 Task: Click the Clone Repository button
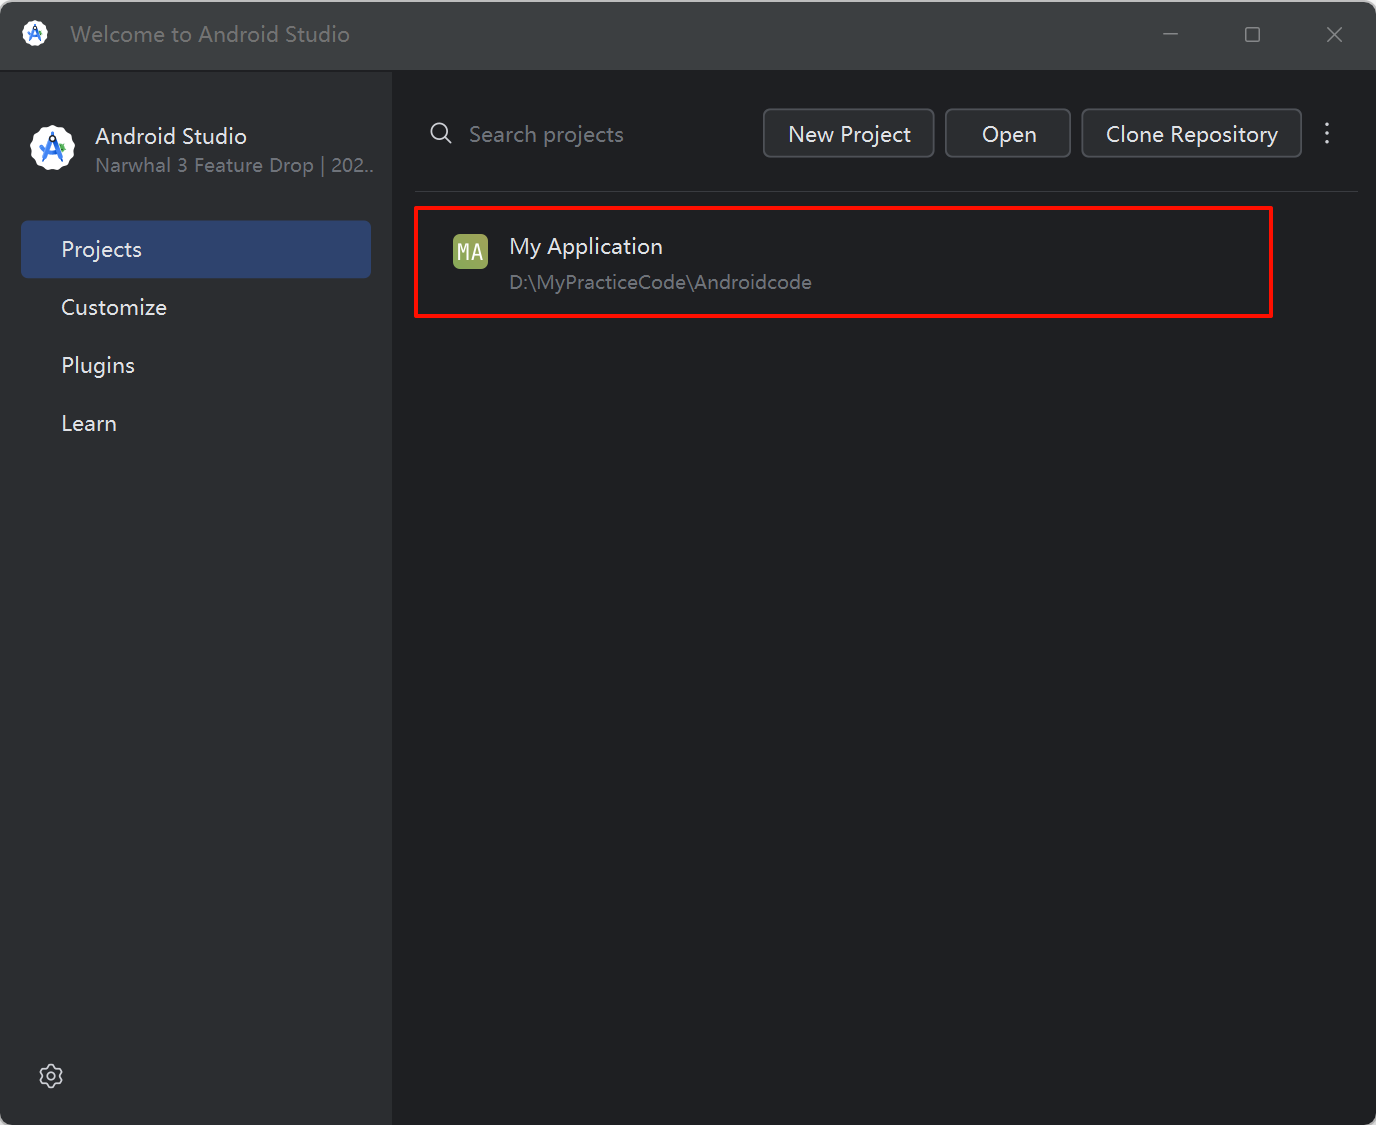click(1192, 133)
